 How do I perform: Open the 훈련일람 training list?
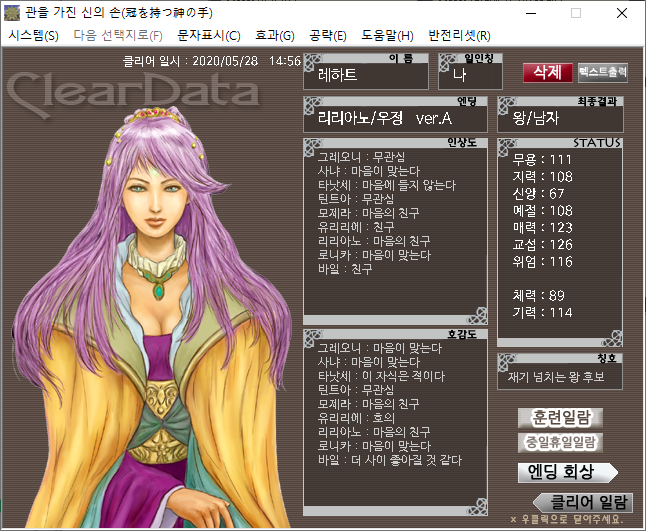click(x=560, y=418)
